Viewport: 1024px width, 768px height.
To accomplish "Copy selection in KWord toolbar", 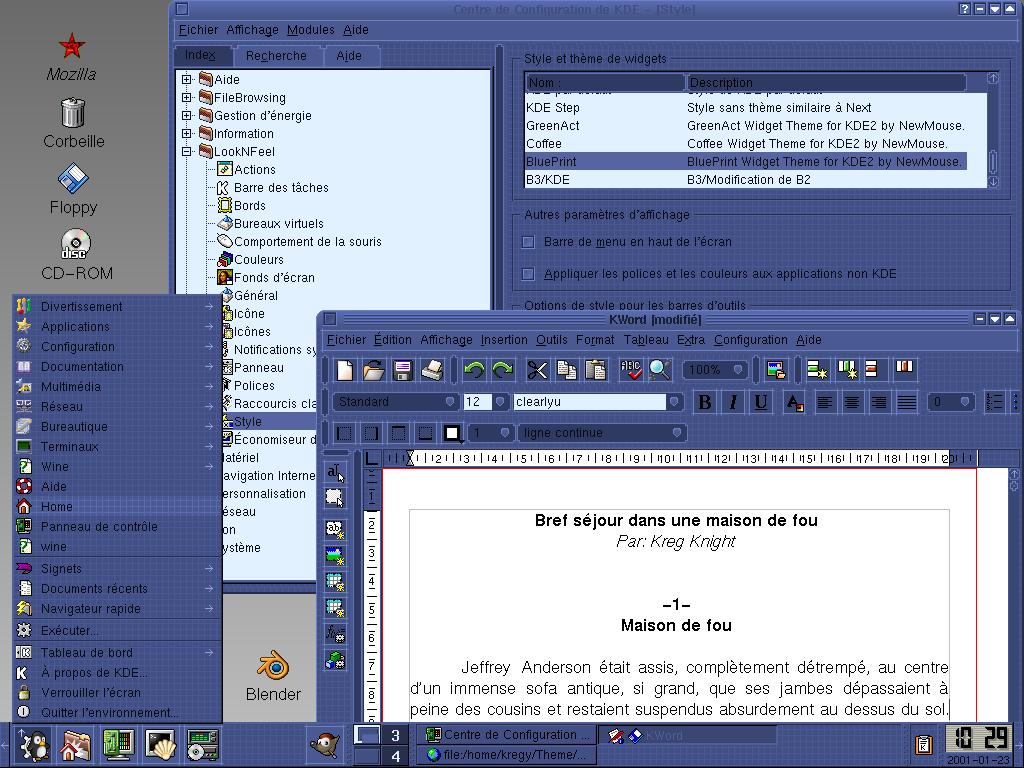I will click(x=566, y=370).
